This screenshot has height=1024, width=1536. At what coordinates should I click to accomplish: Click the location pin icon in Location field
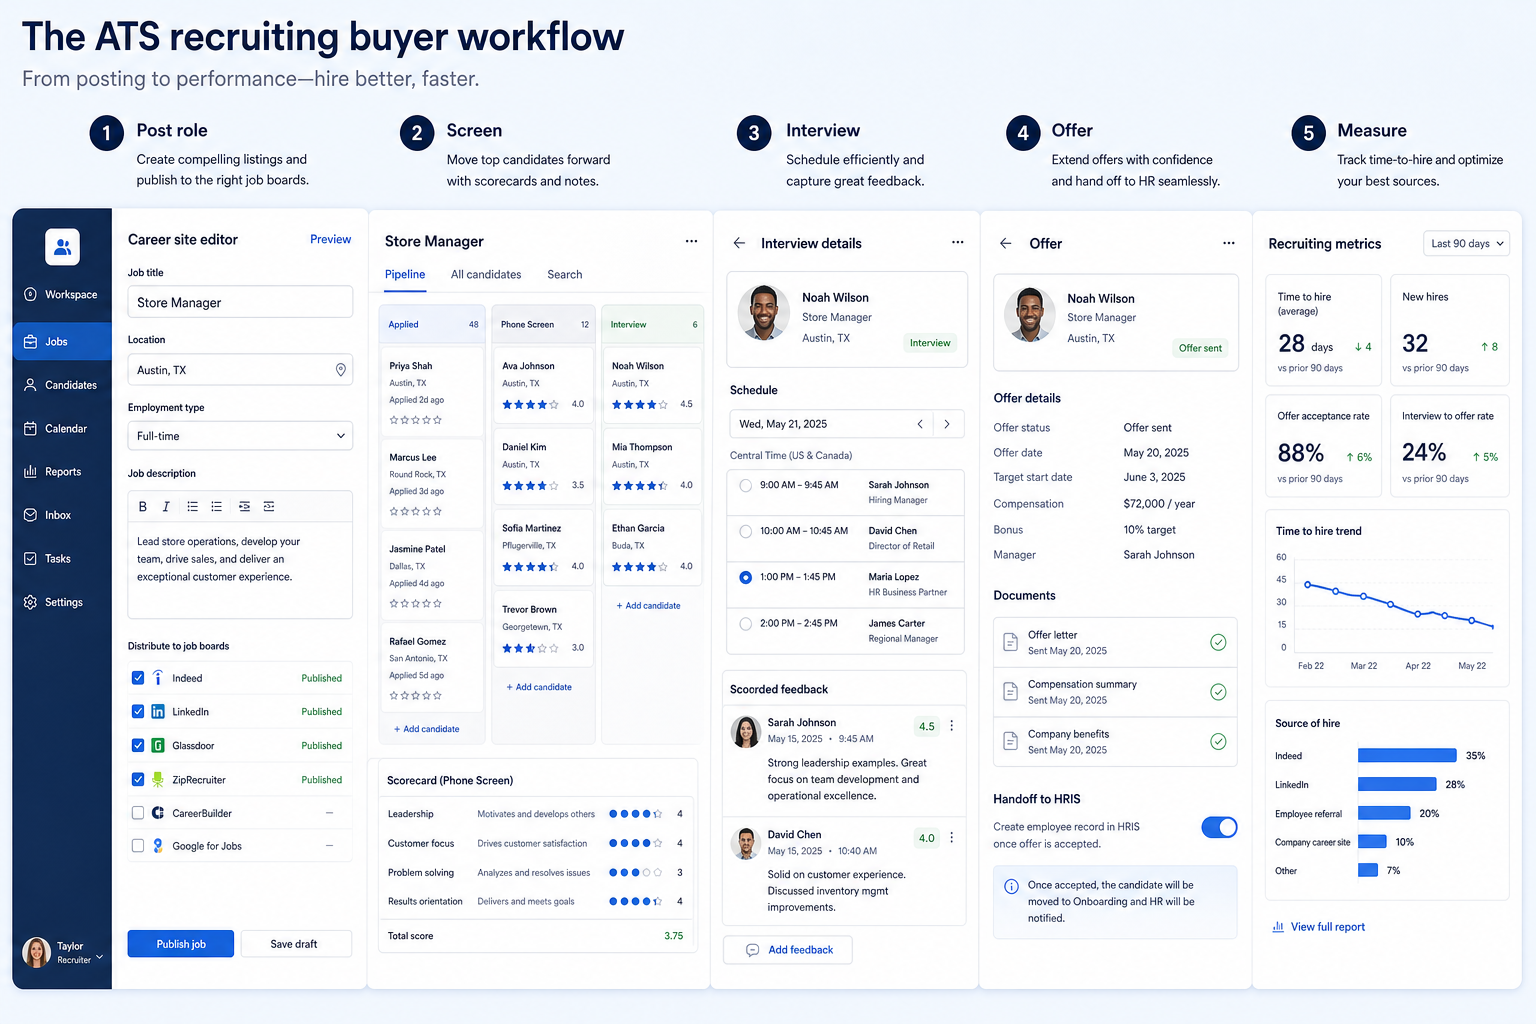(340, 370)
